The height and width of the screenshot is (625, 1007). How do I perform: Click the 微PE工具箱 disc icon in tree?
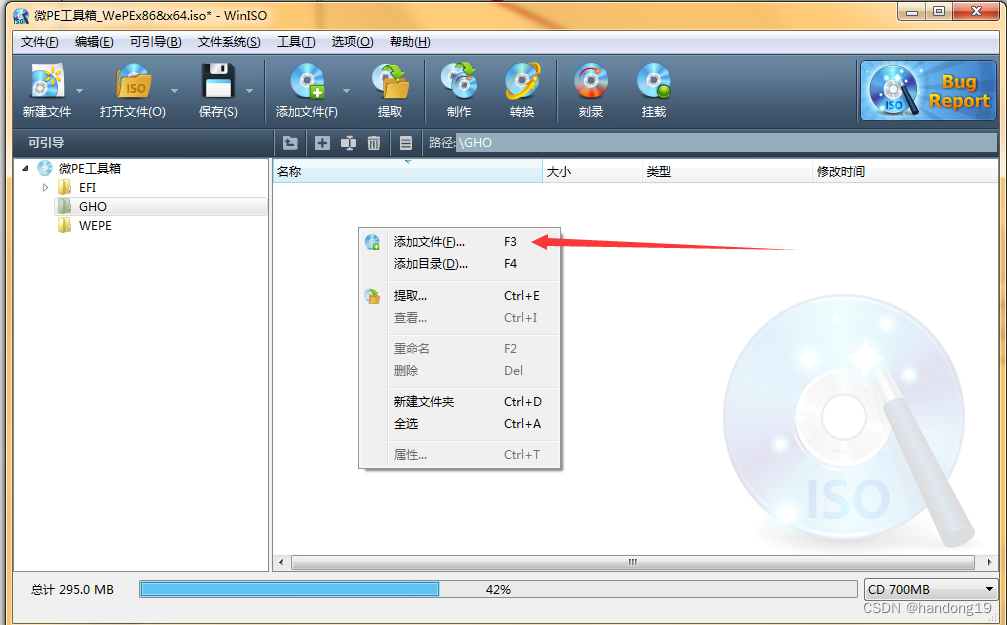click(44, 168)
